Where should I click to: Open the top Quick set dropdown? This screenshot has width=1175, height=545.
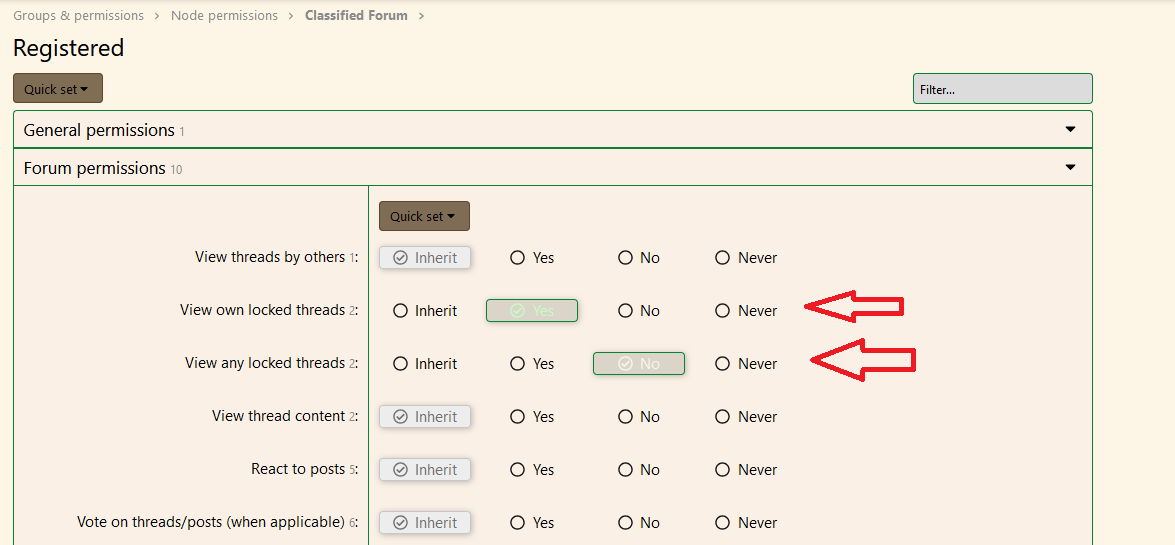58,88
